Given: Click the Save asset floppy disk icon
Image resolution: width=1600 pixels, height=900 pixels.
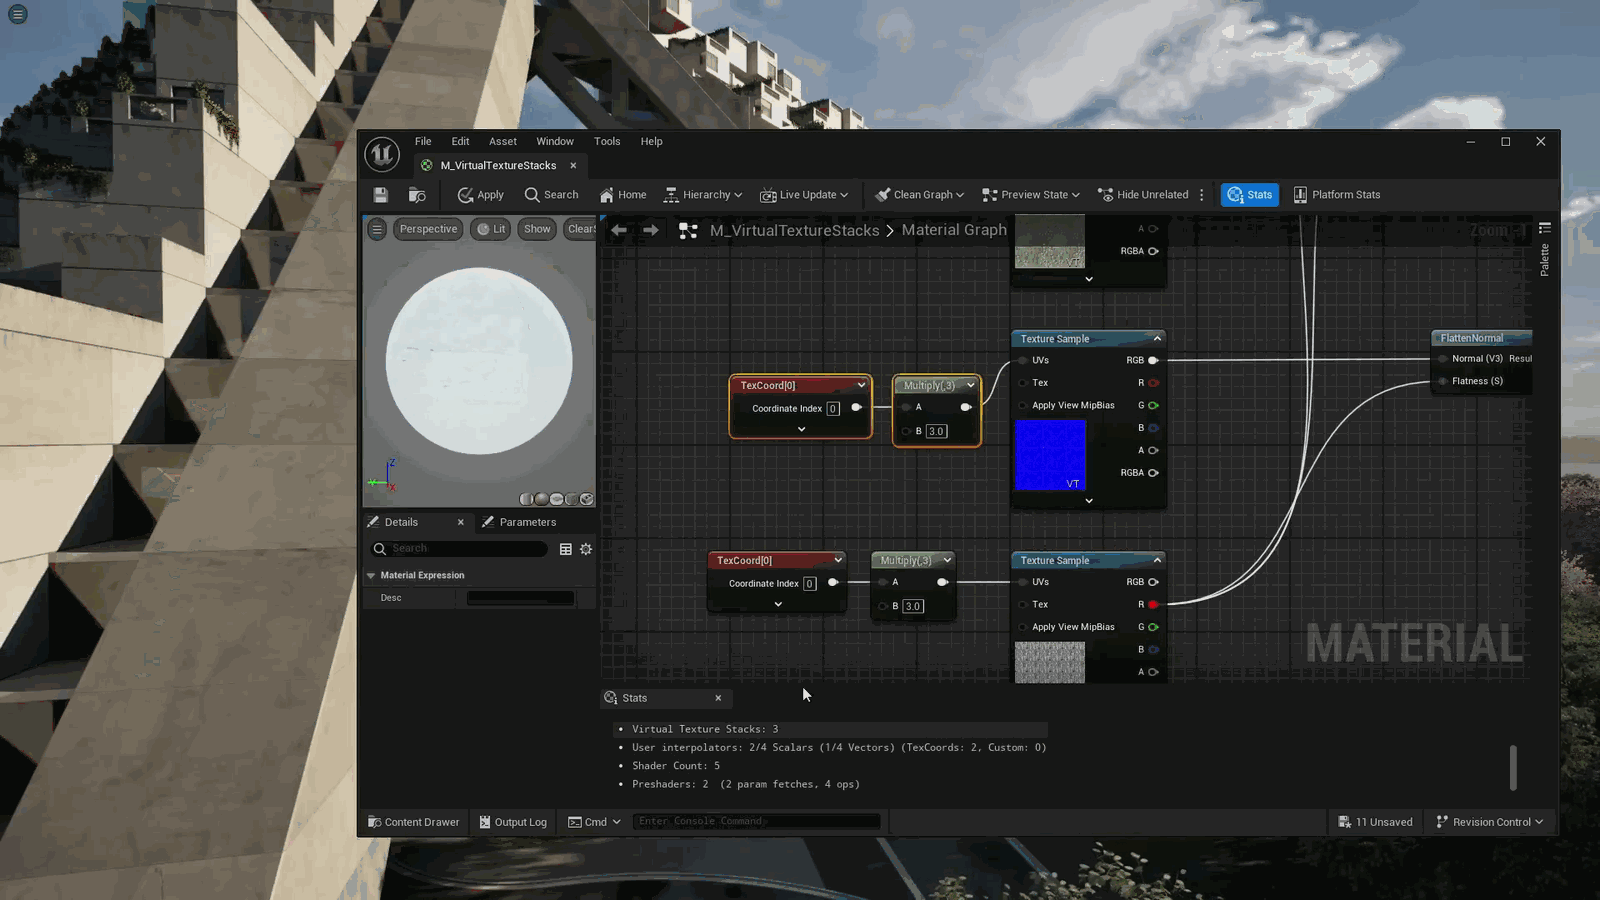Looking at the screenshot, I should [380, 195].
